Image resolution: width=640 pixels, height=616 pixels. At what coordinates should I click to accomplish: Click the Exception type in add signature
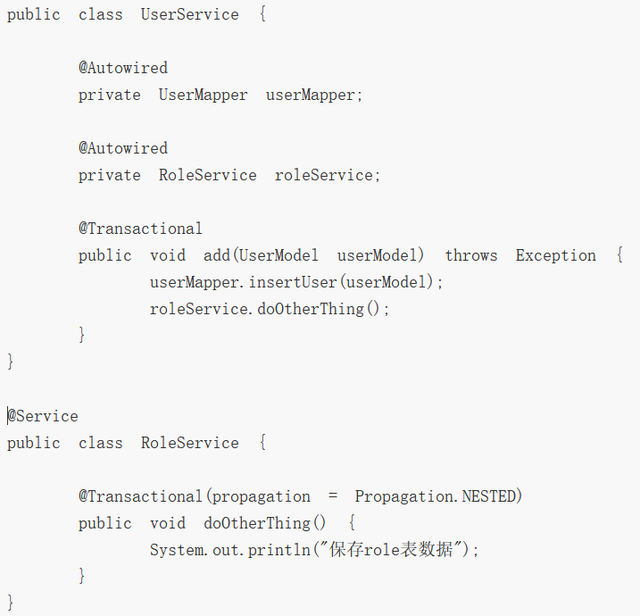[x=556, y=256]
